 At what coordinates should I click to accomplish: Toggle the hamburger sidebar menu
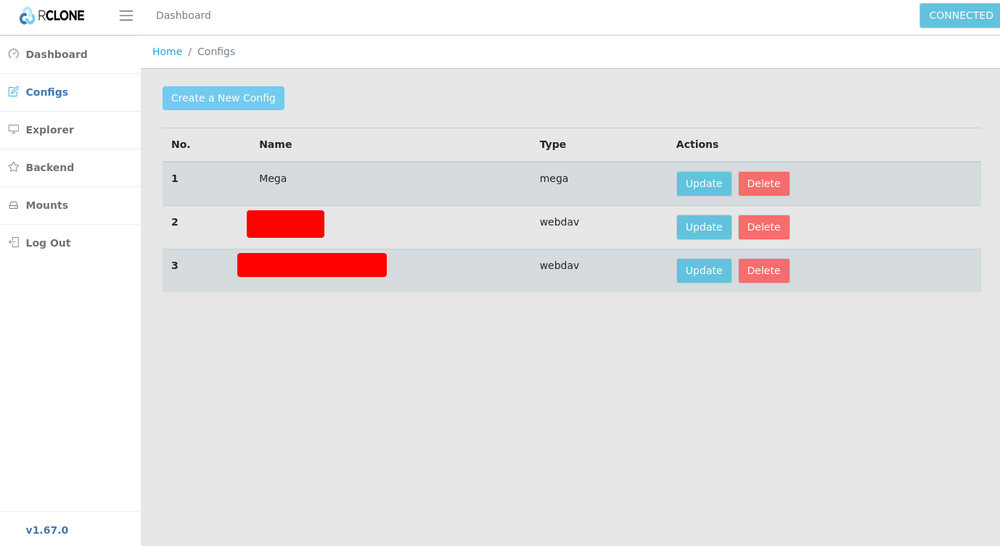126,15
